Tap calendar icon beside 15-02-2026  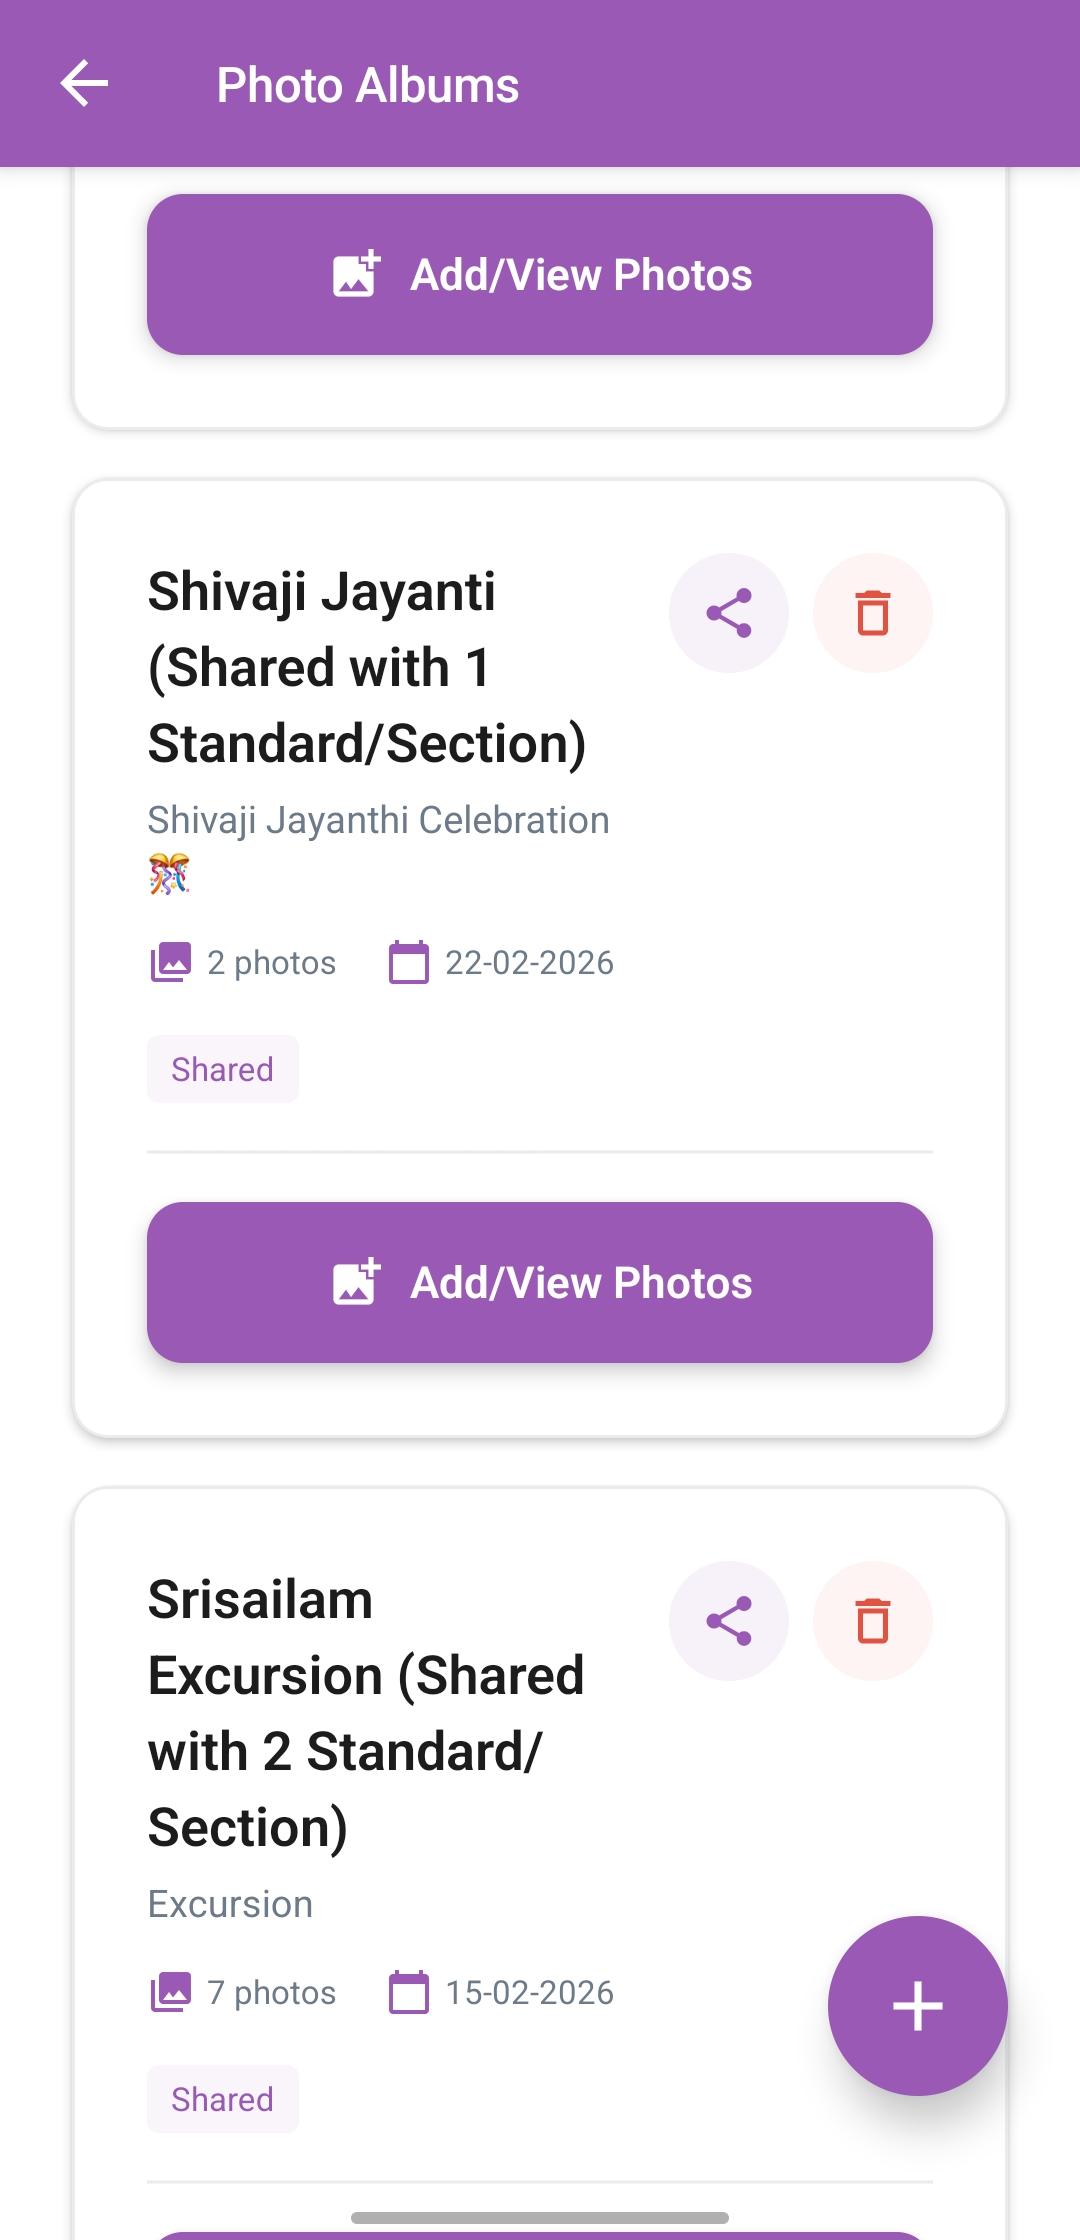pyautogui.click(x=408, y=1992)
